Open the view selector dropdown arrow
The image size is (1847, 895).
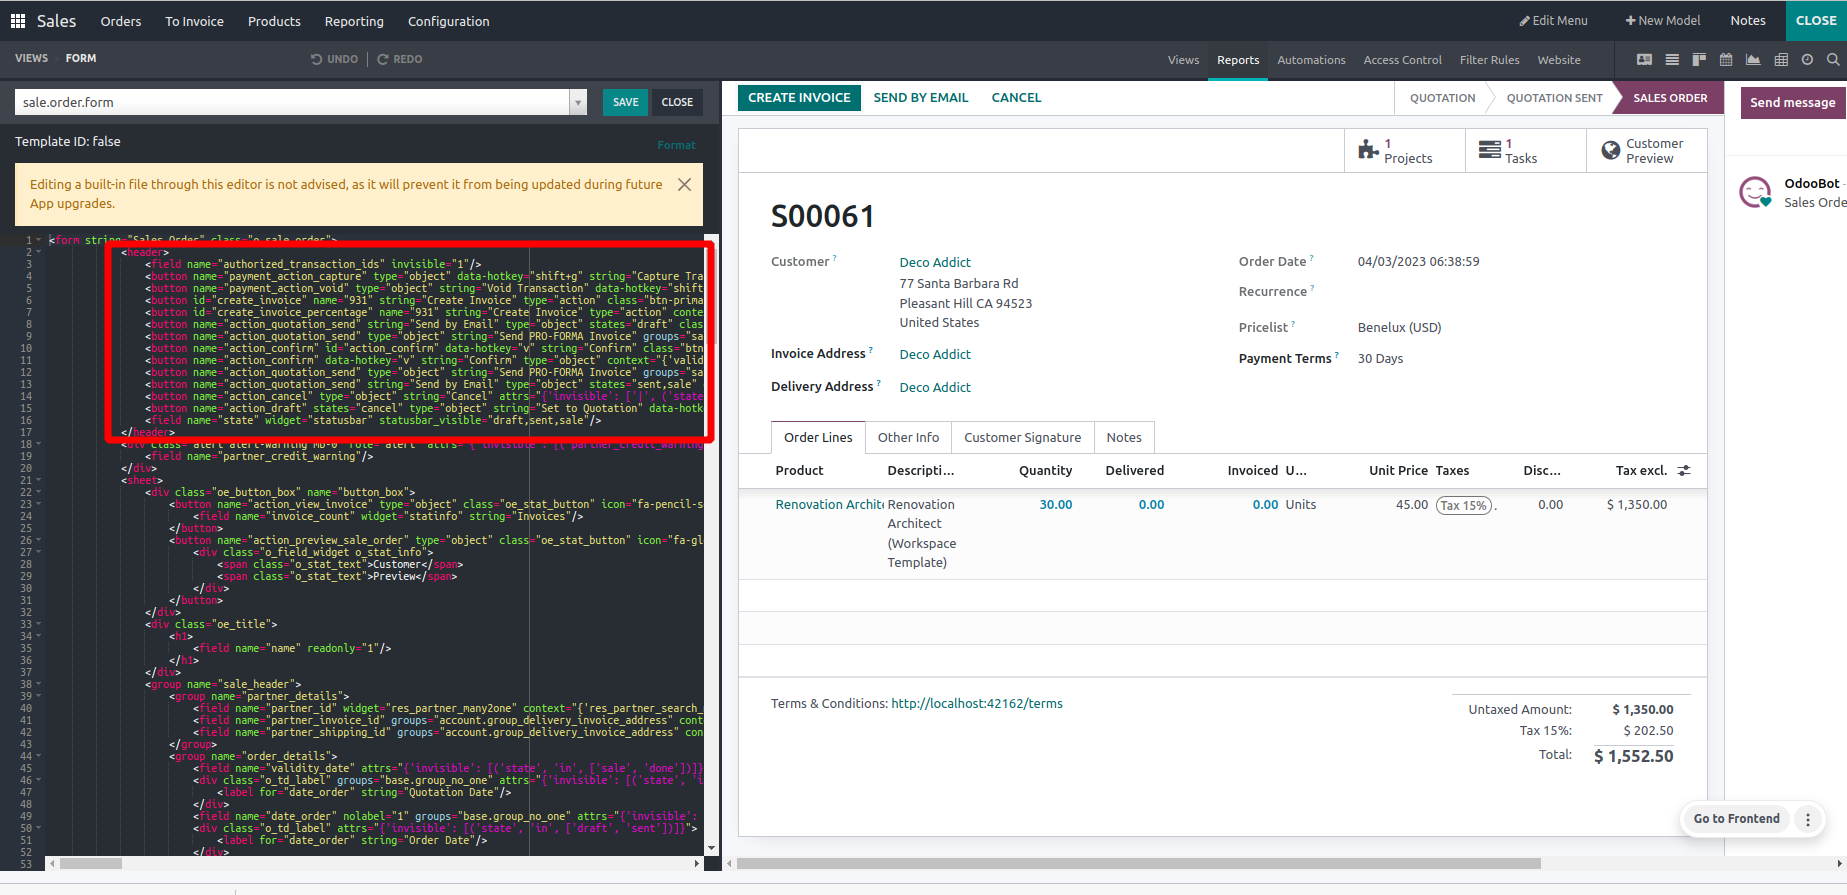578,102
